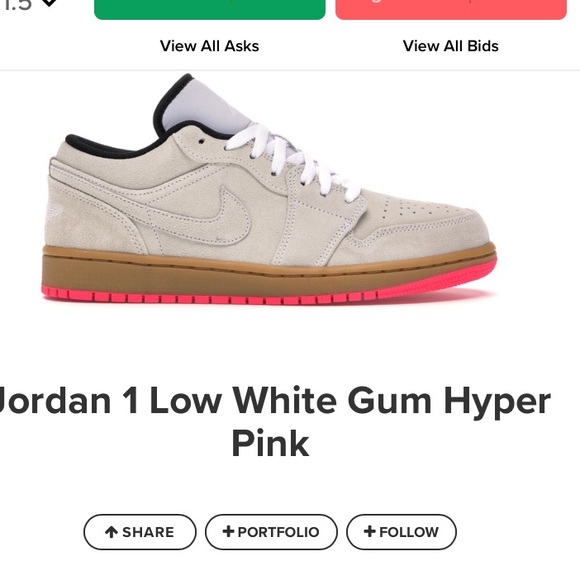Click the plus icon beside PORTFOLIO
Screen dimensions: 580x580
(x=228, y=531)
